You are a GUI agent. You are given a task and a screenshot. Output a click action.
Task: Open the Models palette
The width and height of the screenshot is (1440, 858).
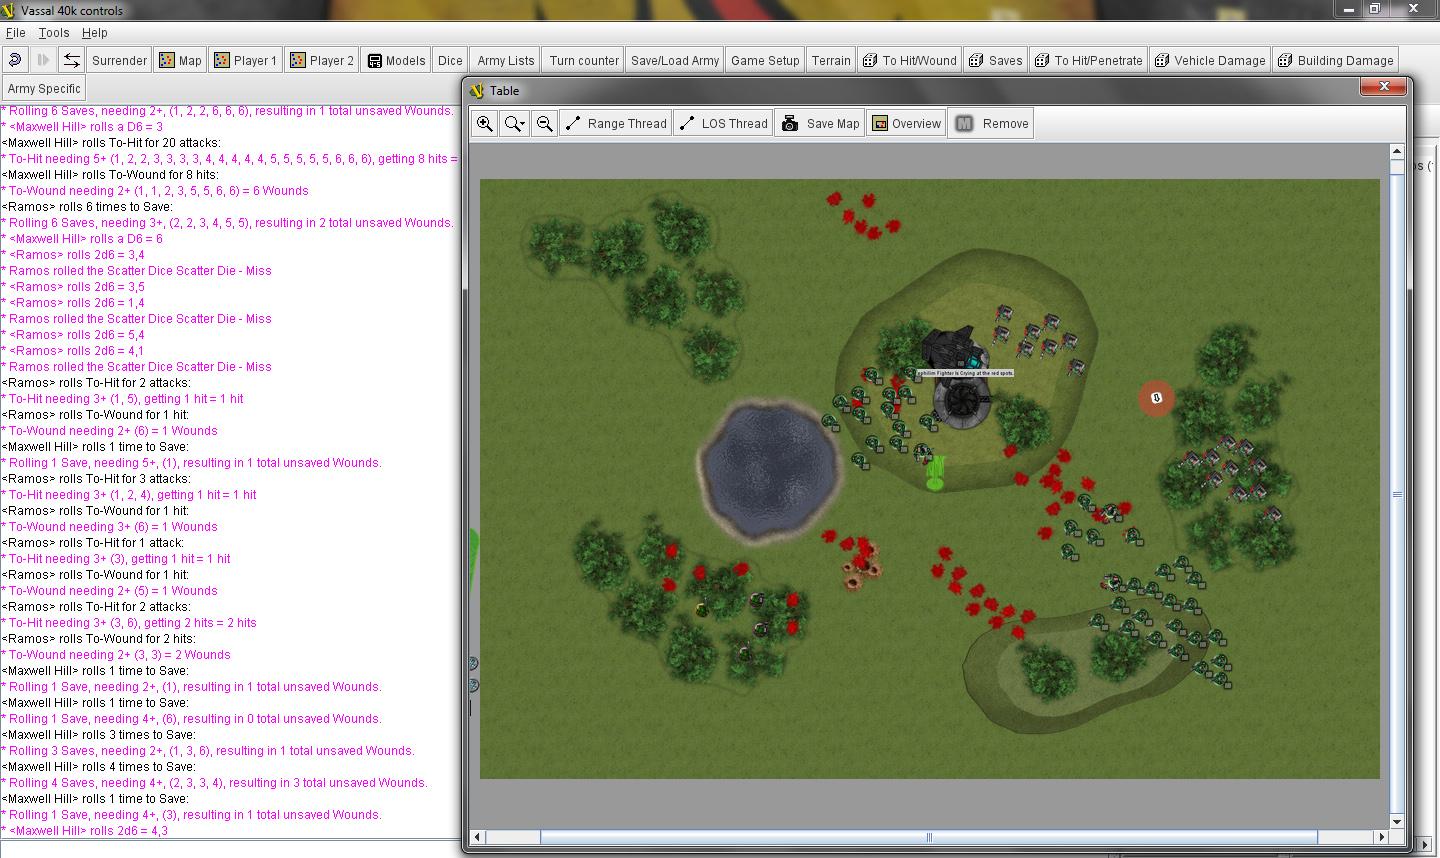tap(396, 60)
